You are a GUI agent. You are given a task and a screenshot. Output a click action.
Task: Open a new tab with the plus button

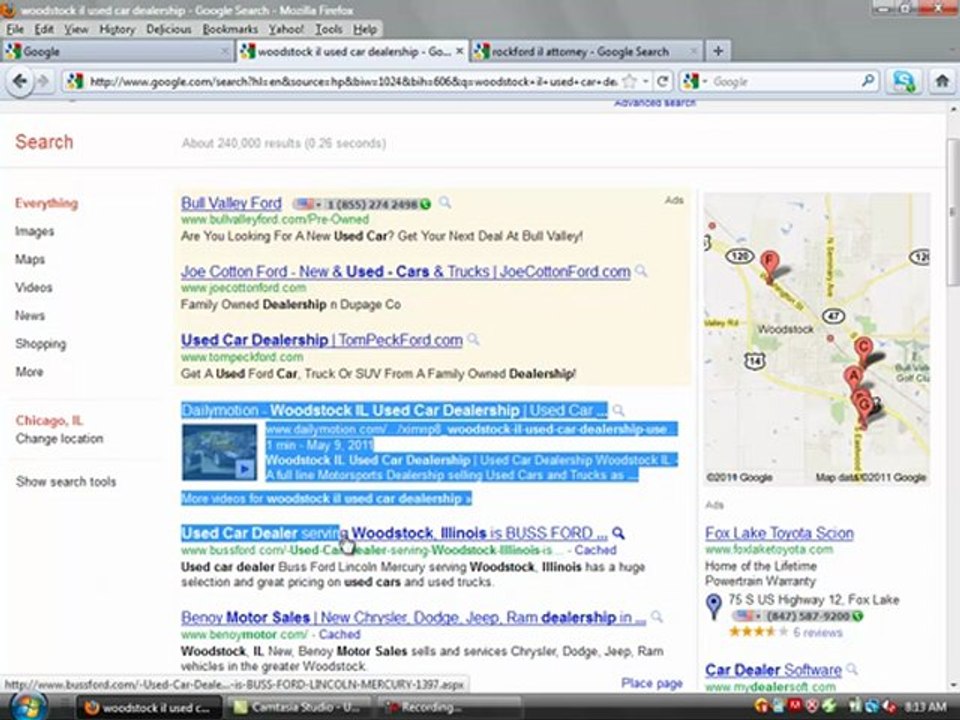pyautogui.click(x=718, y=51)
